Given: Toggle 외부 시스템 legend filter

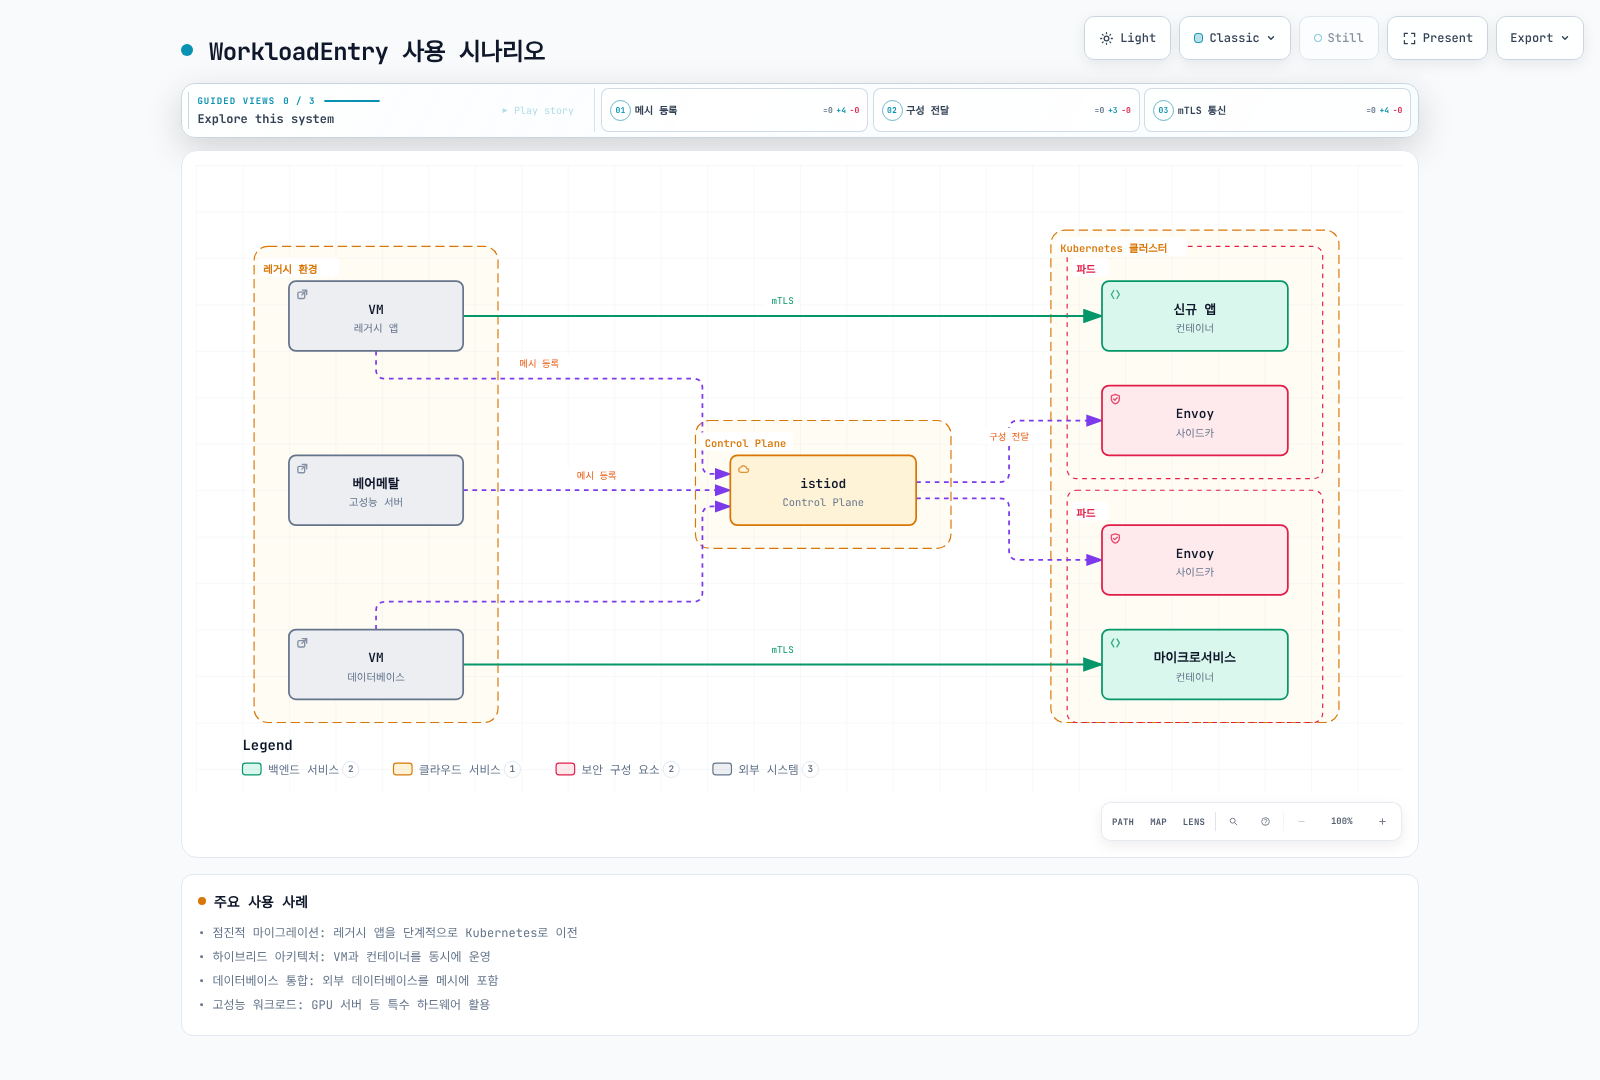Looking at the screenshot, I should (765, 769).
